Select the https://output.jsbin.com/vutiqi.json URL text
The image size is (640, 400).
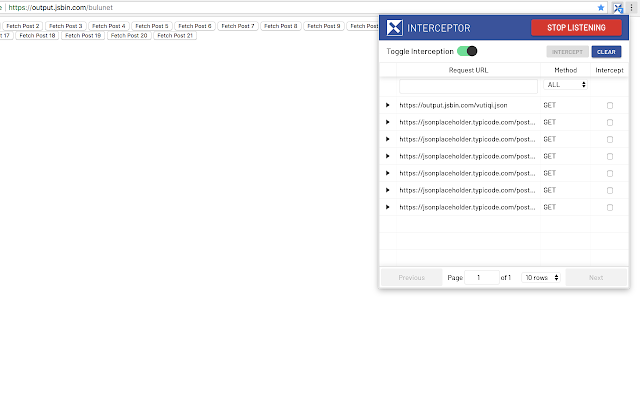coord(453,105)
